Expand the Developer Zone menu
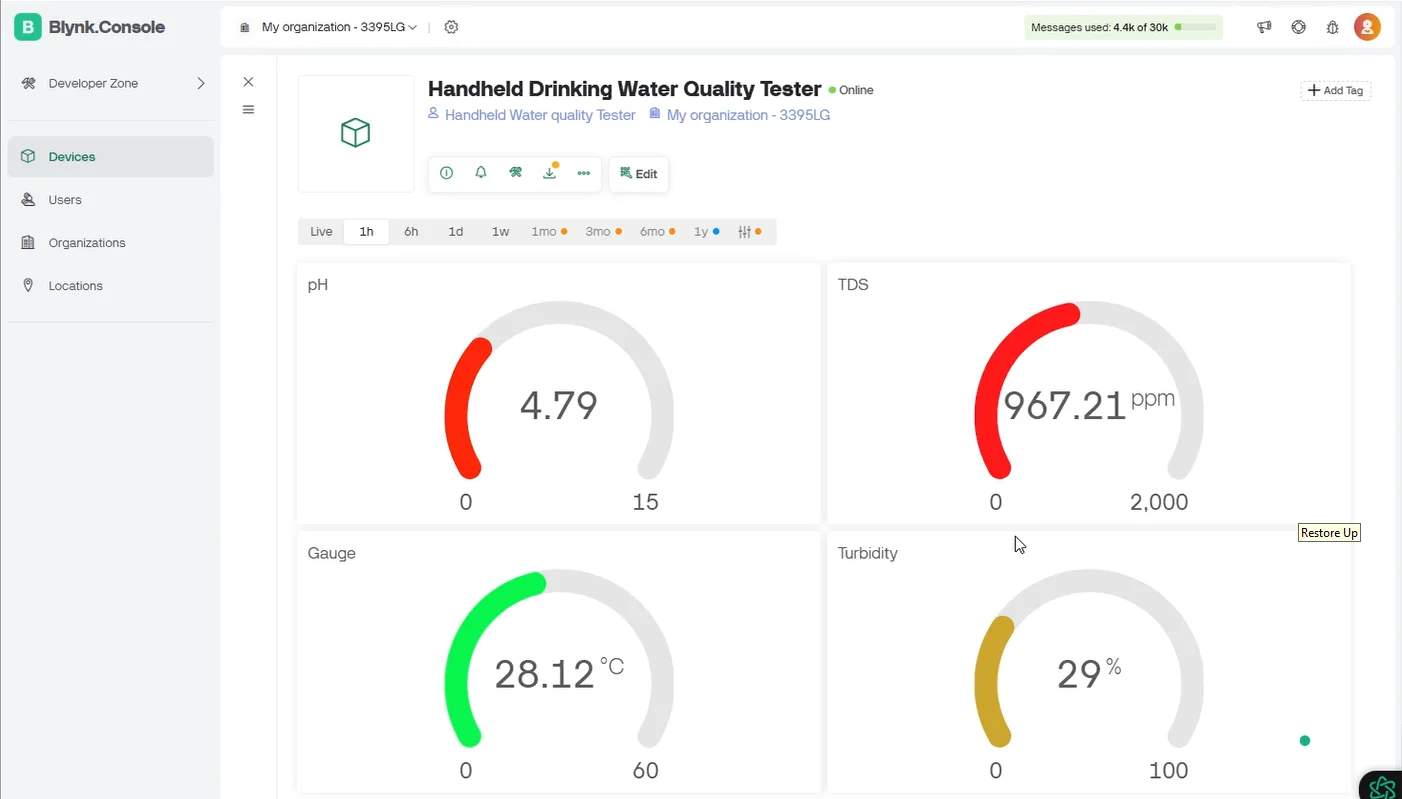The width and height of the screenshot is (1402, 799). click(112, 83)
